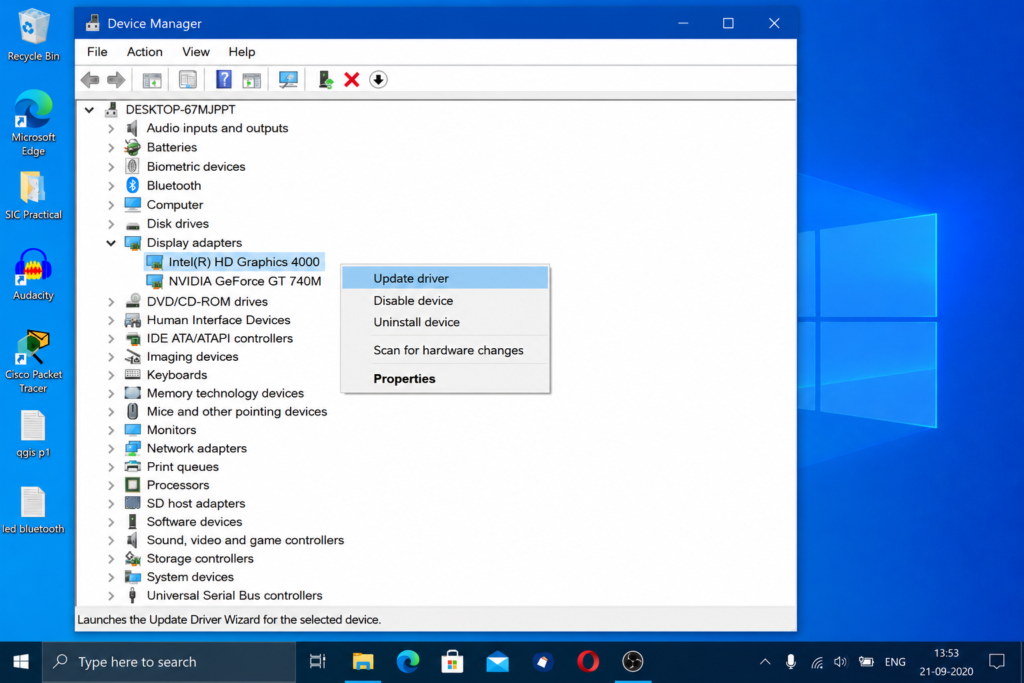
Task: Collapse the Display adapters category arrow
Action: pyautogui.click(x=111, y=243)
